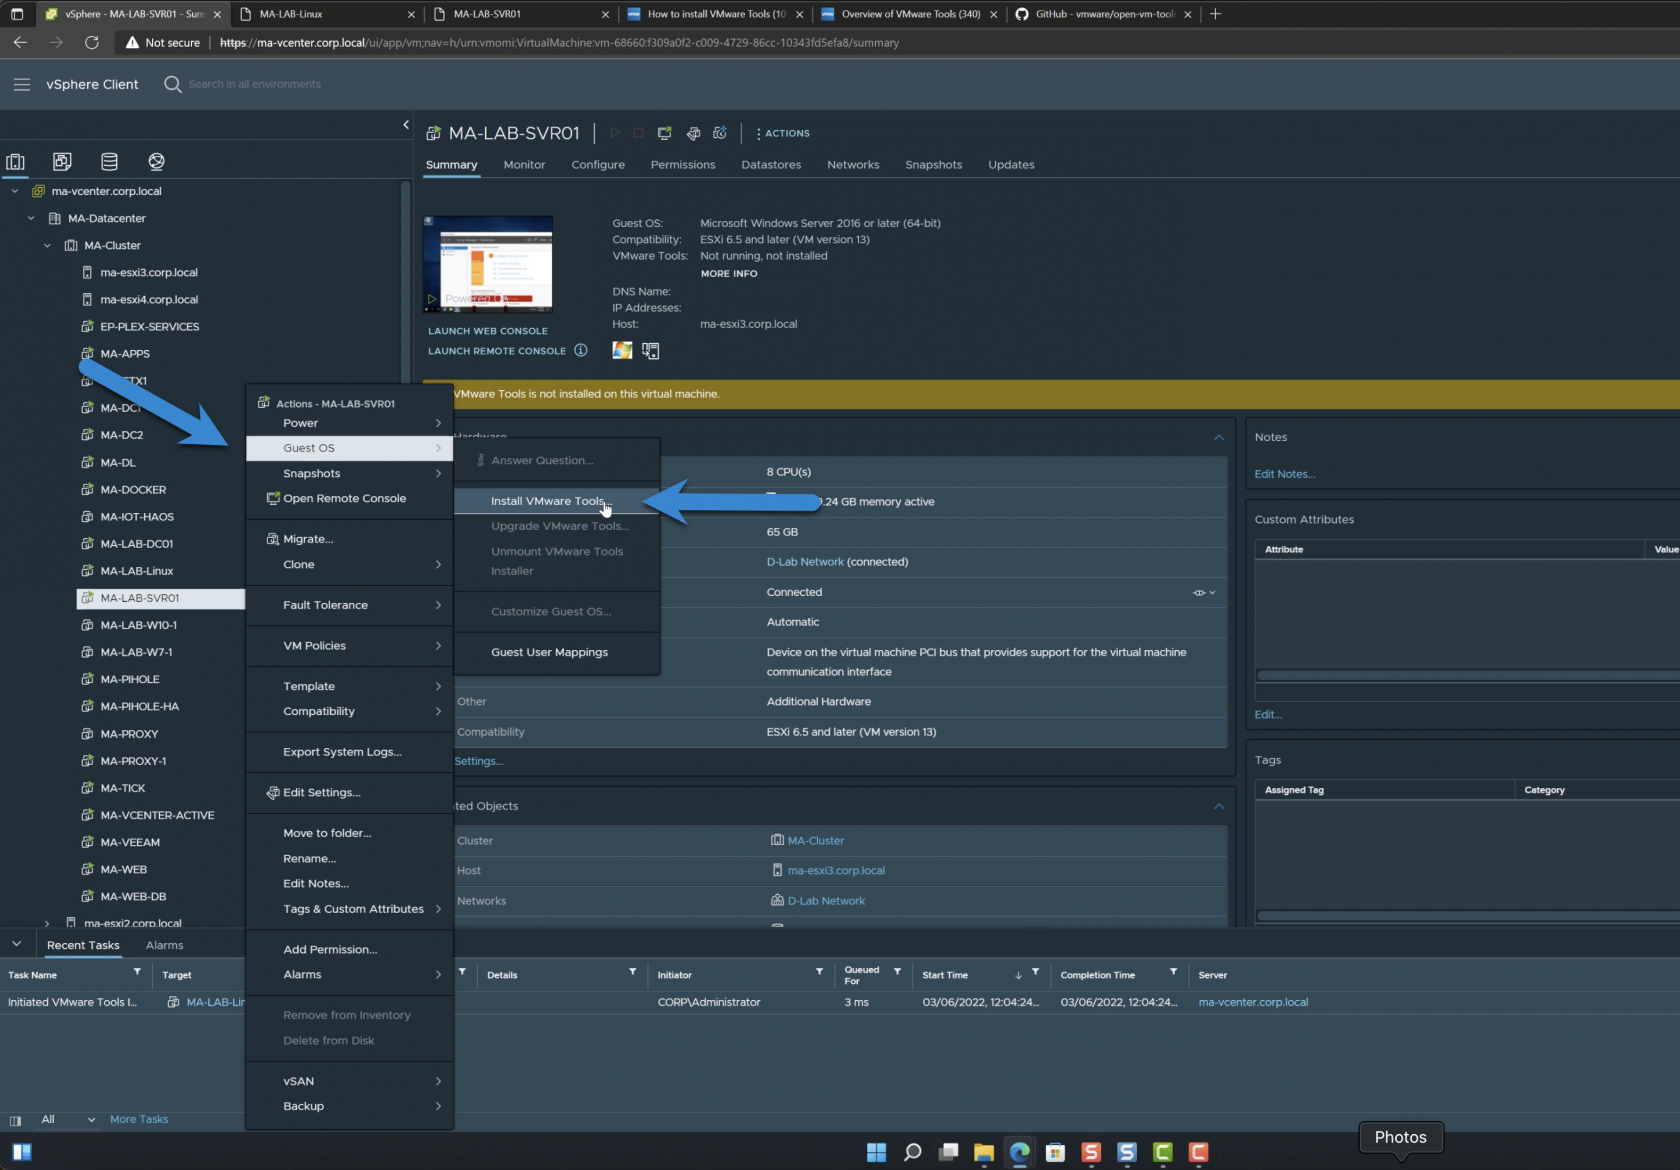Screen dimensions: 1680x1170
Task: Choose Migrate in the context menu
Action: click(x=349, y=539)
